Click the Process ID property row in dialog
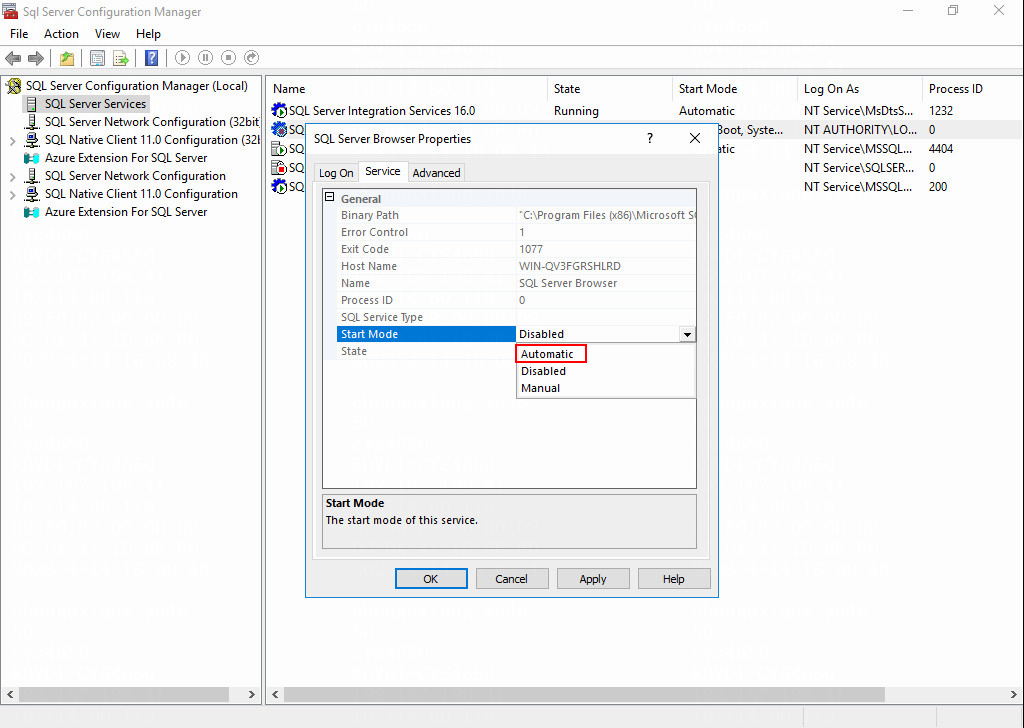Viewport: 1024px width, 728px height. point(516,300)
